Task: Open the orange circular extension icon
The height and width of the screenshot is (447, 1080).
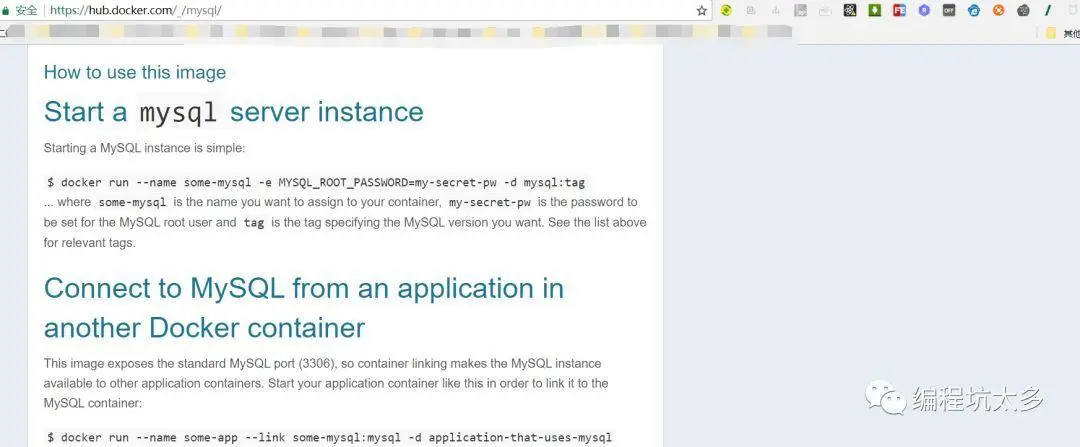Action: [x=999, y=10]
